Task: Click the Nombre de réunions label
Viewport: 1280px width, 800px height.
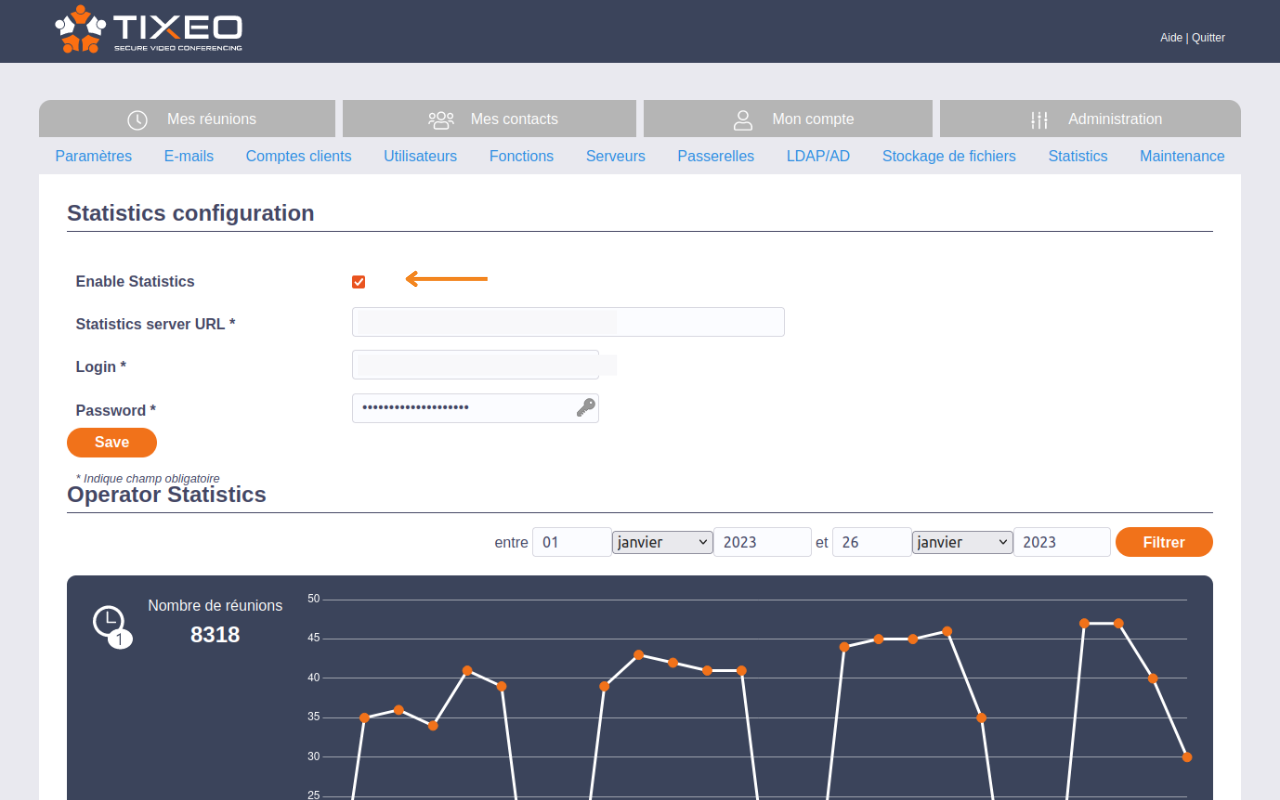Action: pos(215,605)
